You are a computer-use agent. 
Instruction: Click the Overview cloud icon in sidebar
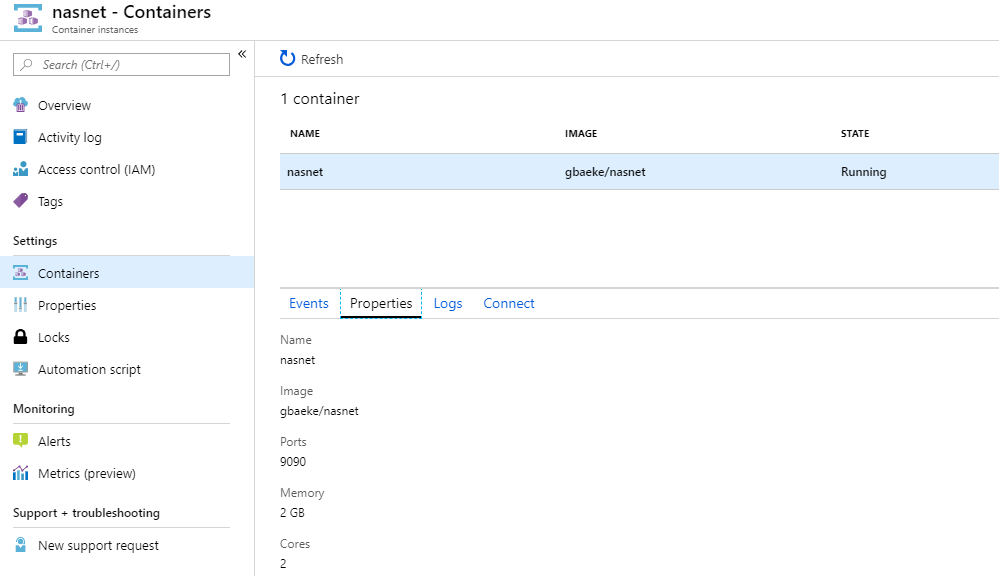tap(20, 105)
